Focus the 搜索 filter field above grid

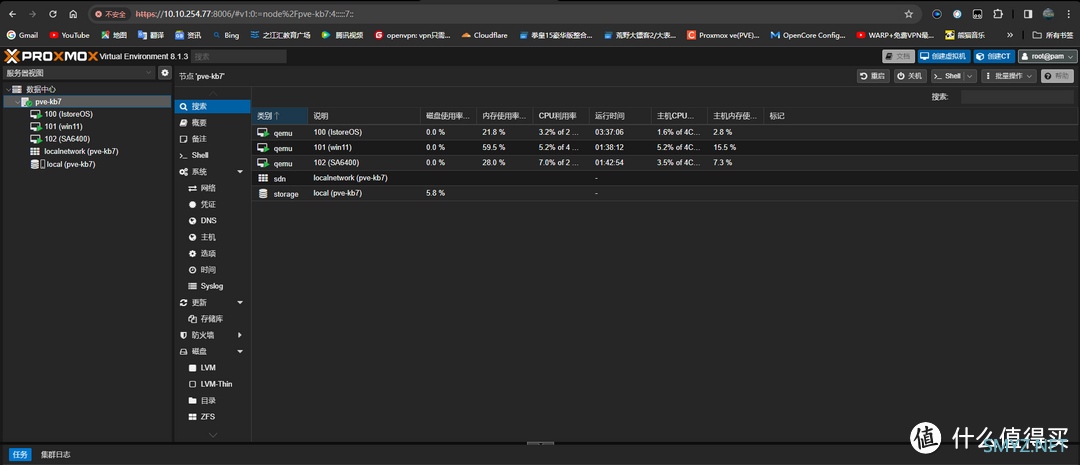point(1017,97)
